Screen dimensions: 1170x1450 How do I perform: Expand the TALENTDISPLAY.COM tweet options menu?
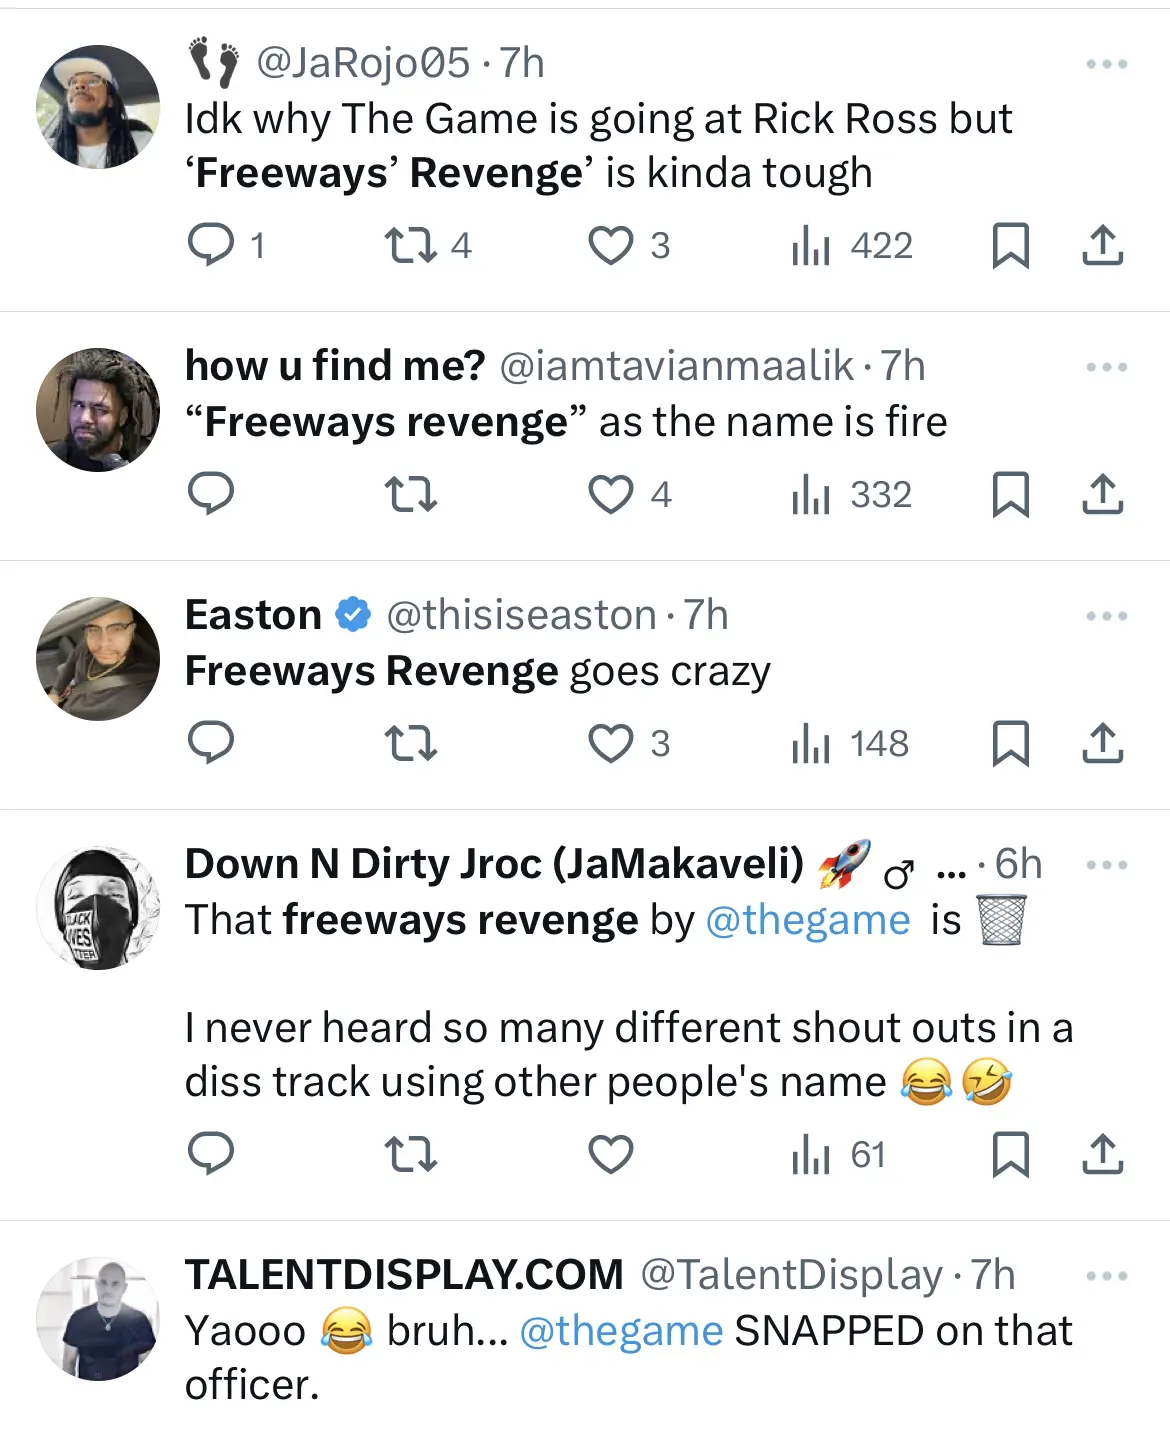point(1106,1276)
